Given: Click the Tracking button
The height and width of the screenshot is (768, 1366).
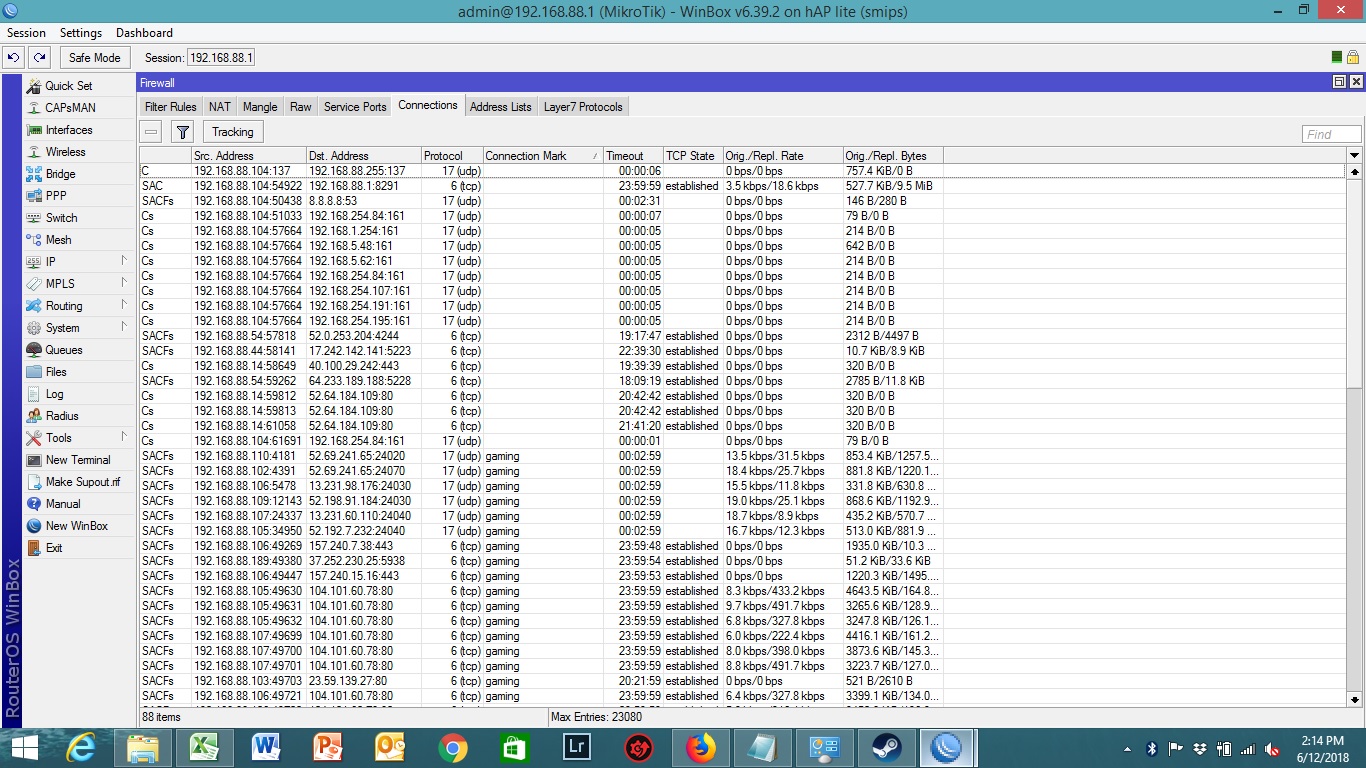Looking at the screenshot, I should pos(232,132).
